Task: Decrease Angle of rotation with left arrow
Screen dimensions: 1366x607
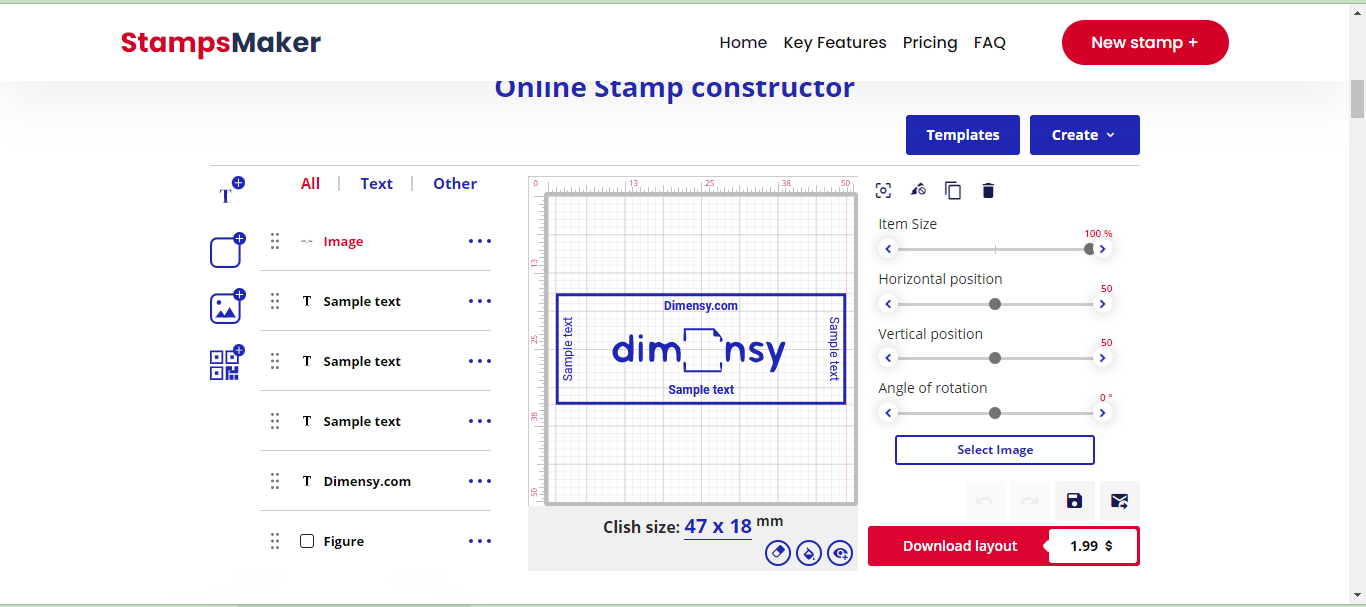Action: click(x=887, y=413)
